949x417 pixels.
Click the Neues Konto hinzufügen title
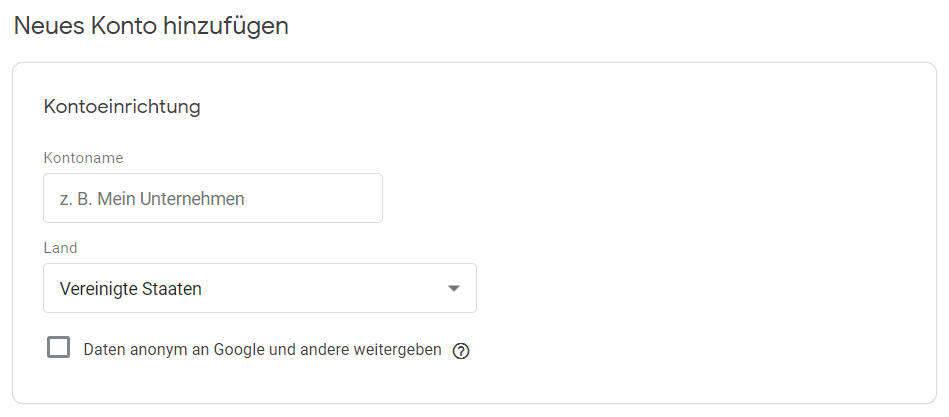(x=151, y=26)
